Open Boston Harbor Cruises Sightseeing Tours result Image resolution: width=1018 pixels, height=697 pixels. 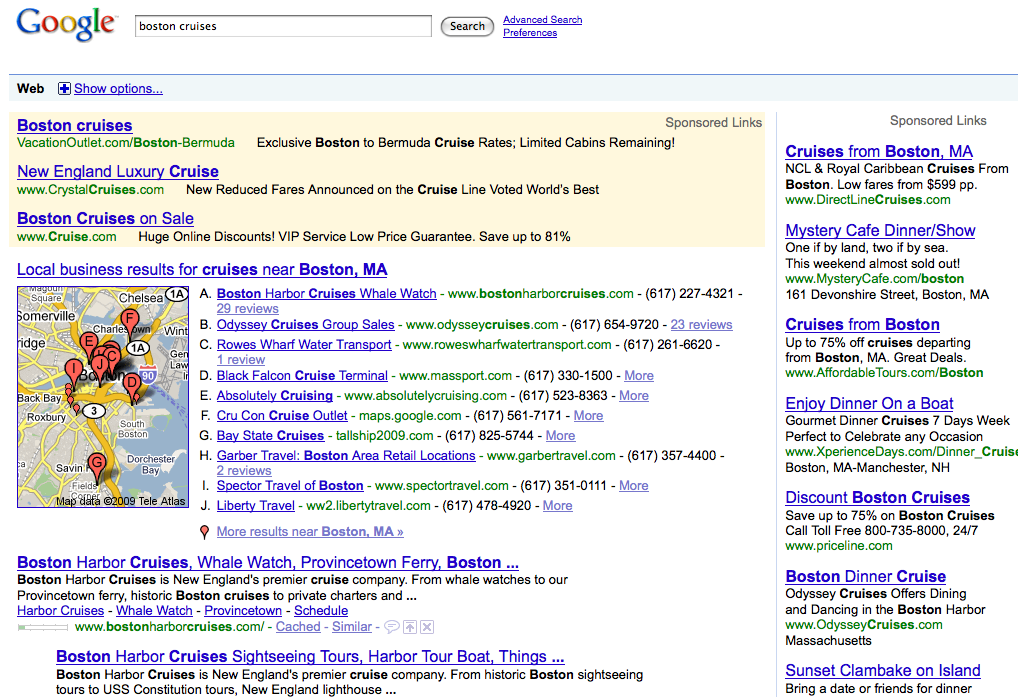point(310,657)
